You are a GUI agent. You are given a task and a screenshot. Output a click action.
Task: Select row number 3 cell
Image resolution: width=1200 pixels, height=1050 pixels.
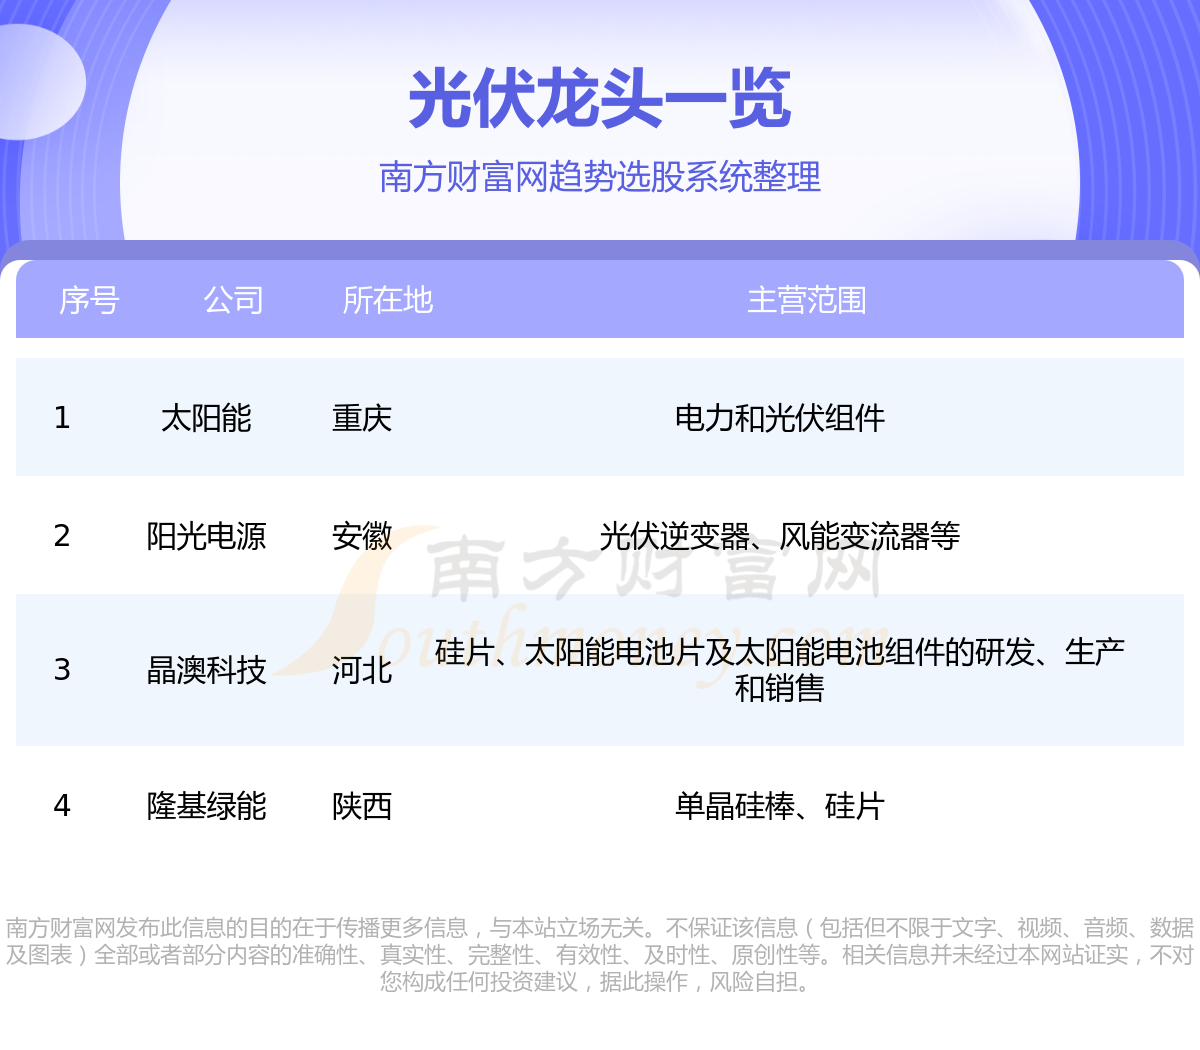click(x=62, y=669)
